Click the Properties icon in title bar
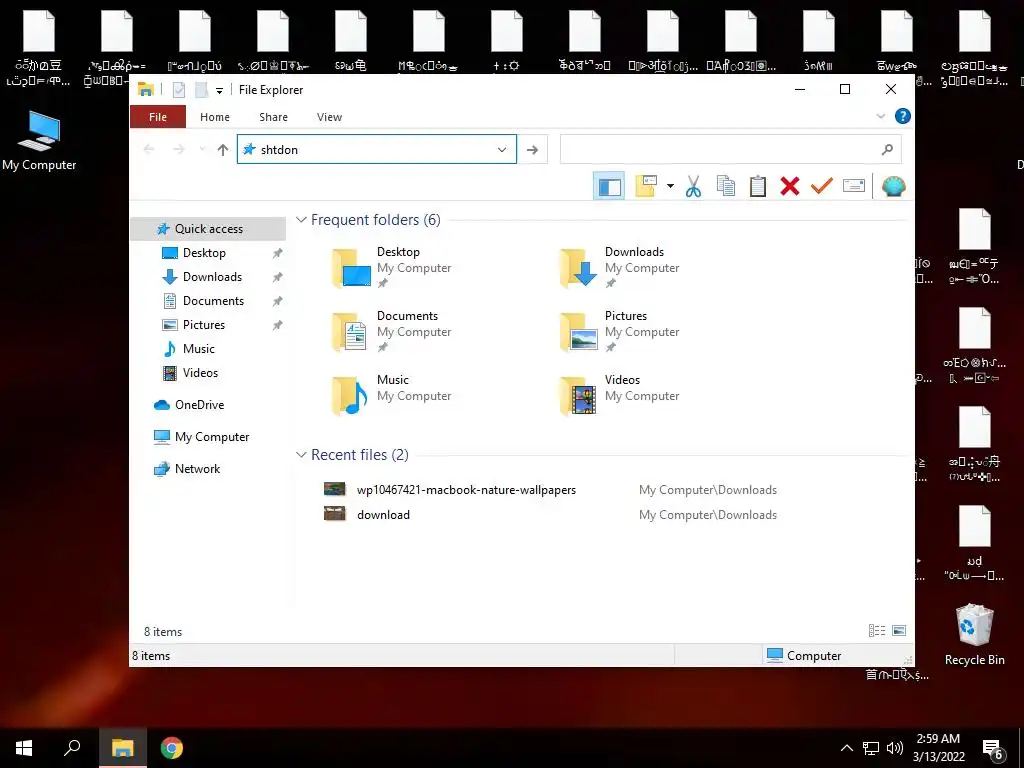Viewport: 1024px width, 768px height. point(179,90)
